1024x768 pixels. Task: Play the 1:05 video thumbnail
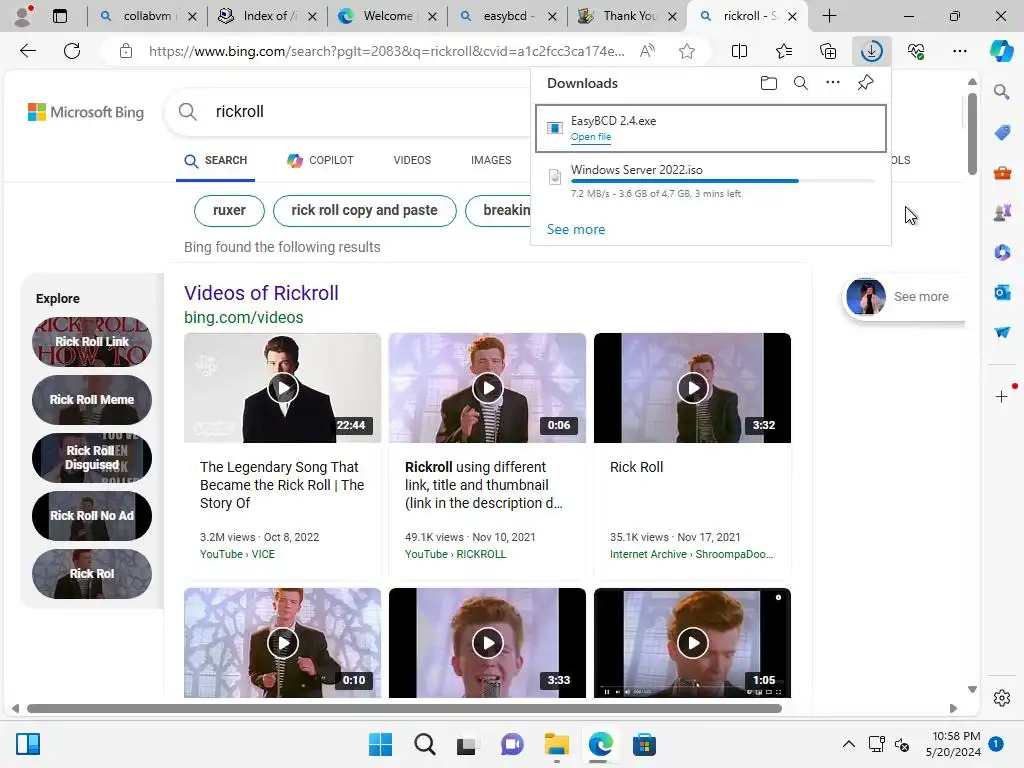pyautogui.click(x=692, y=643)
